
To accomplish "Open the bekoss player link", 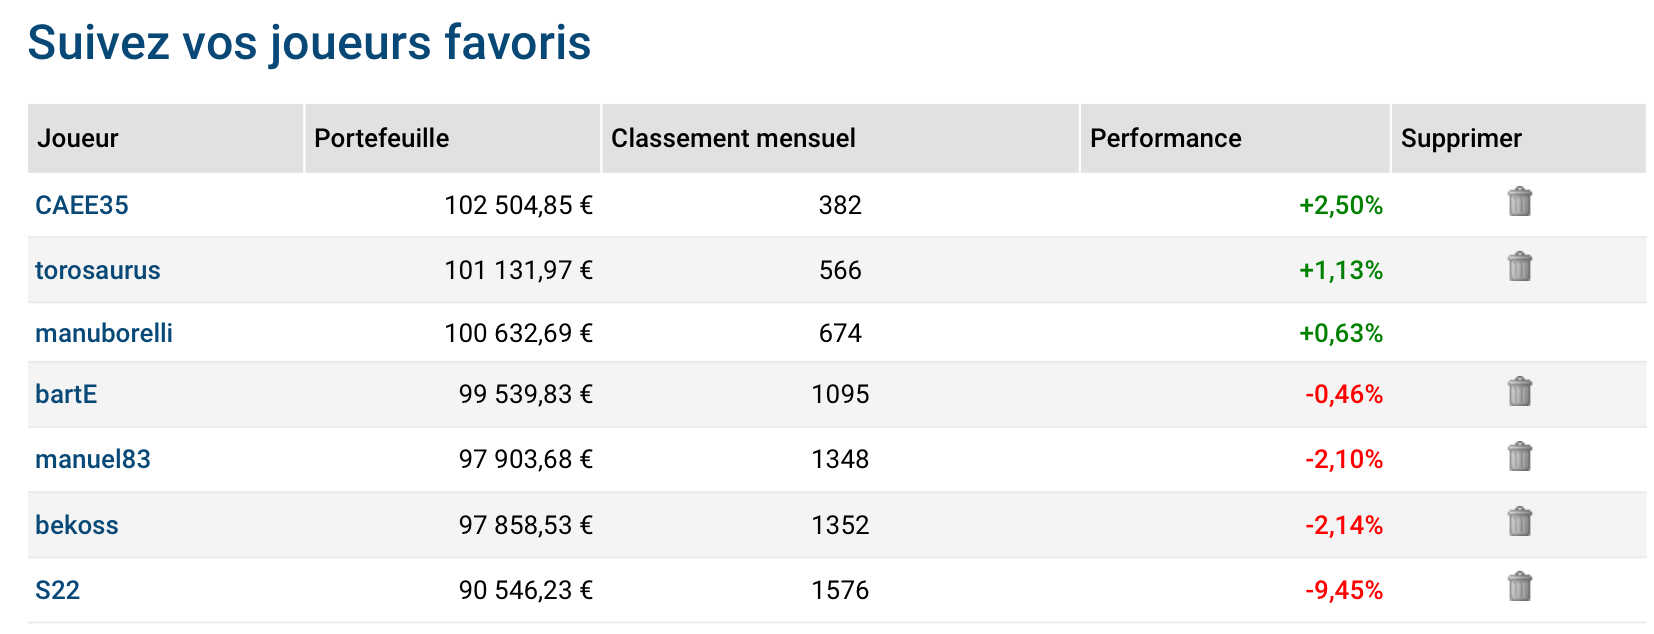I will click(x=77, y=525).
